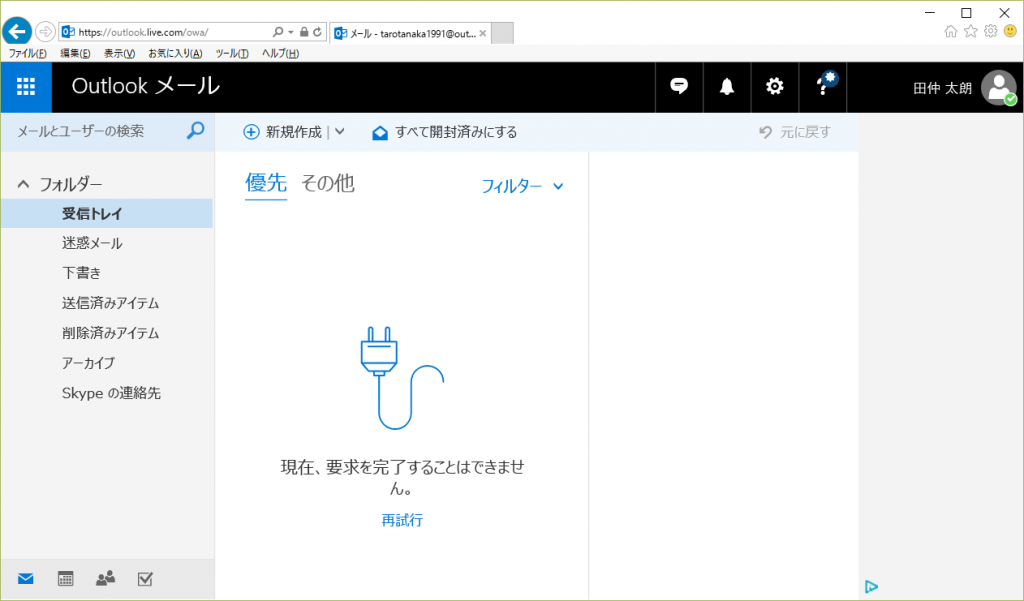The height and width of the screenshot is (601, 1024).
Task: Click the browser smiley feedback icon
Action: (1010, 31)
